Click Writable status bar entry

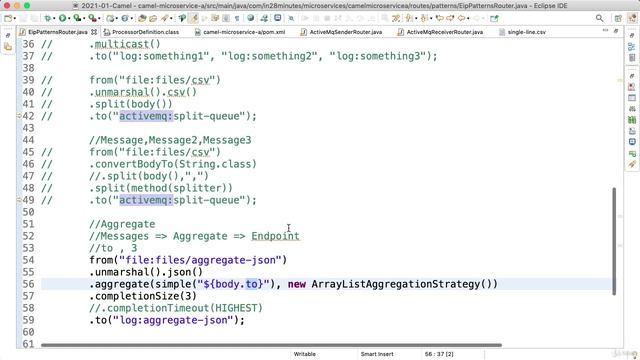(x=304, y=354)
